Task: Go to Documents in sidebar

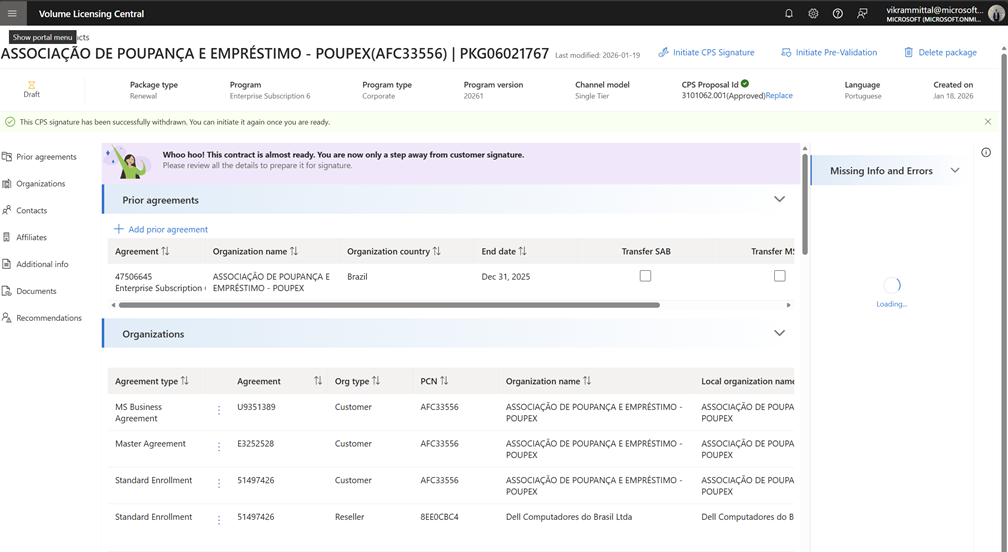Action: click(30, 292)
